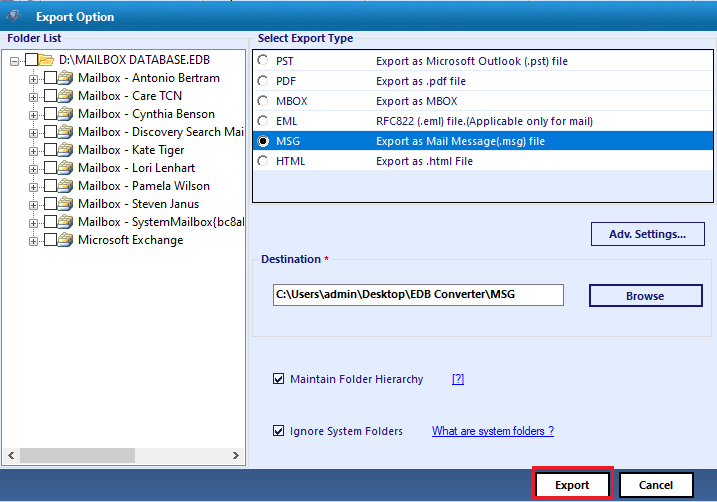The height and width of the screenshot is (502, 717).
Task: Click mailbox icon for Care TCN
Action: [65, 96]
